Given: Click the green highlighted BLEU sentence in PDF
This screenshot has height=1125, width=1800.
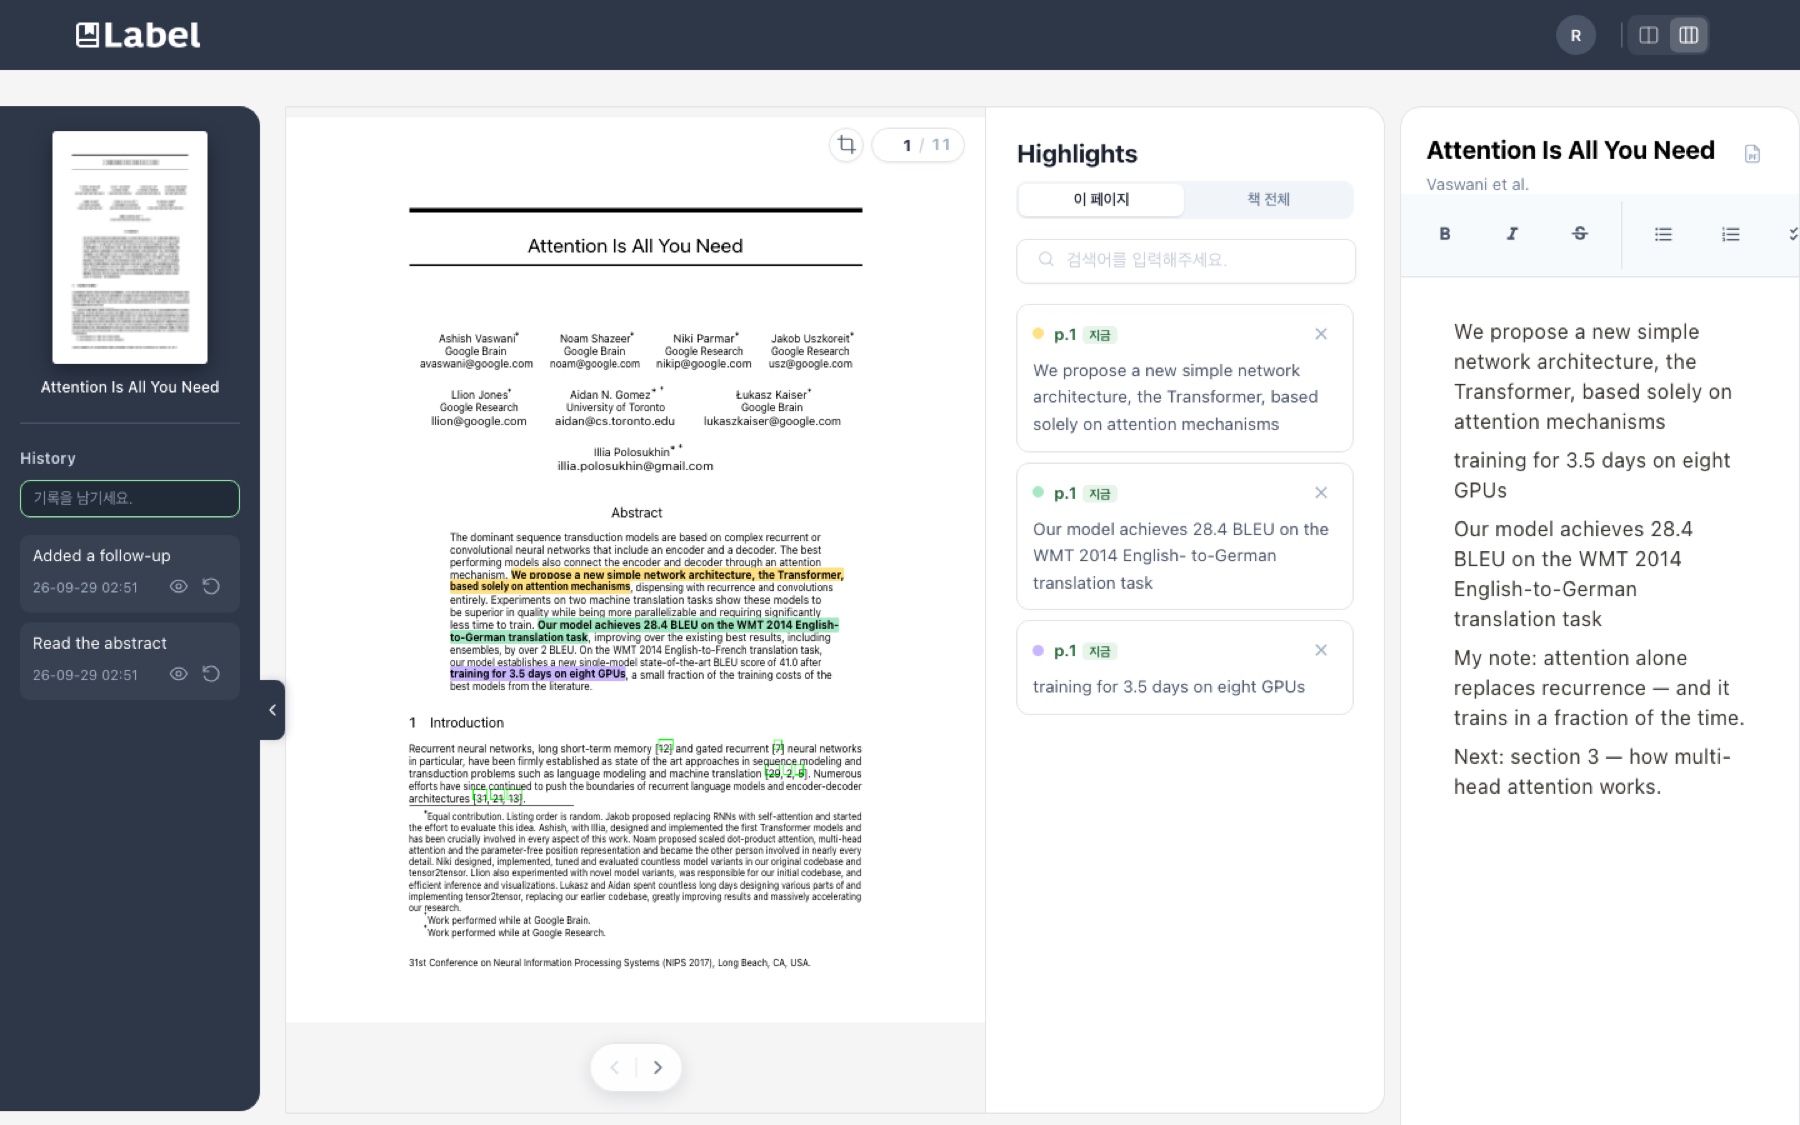Looking at the screenshot, I should tap(644, 631).
